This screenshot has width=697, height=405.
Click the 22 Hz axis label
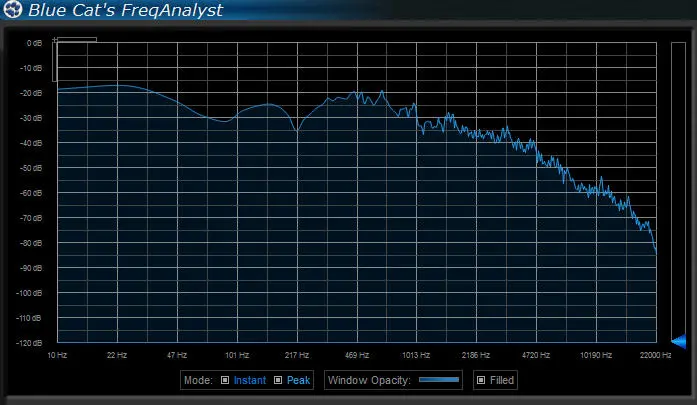pos(117,355)
